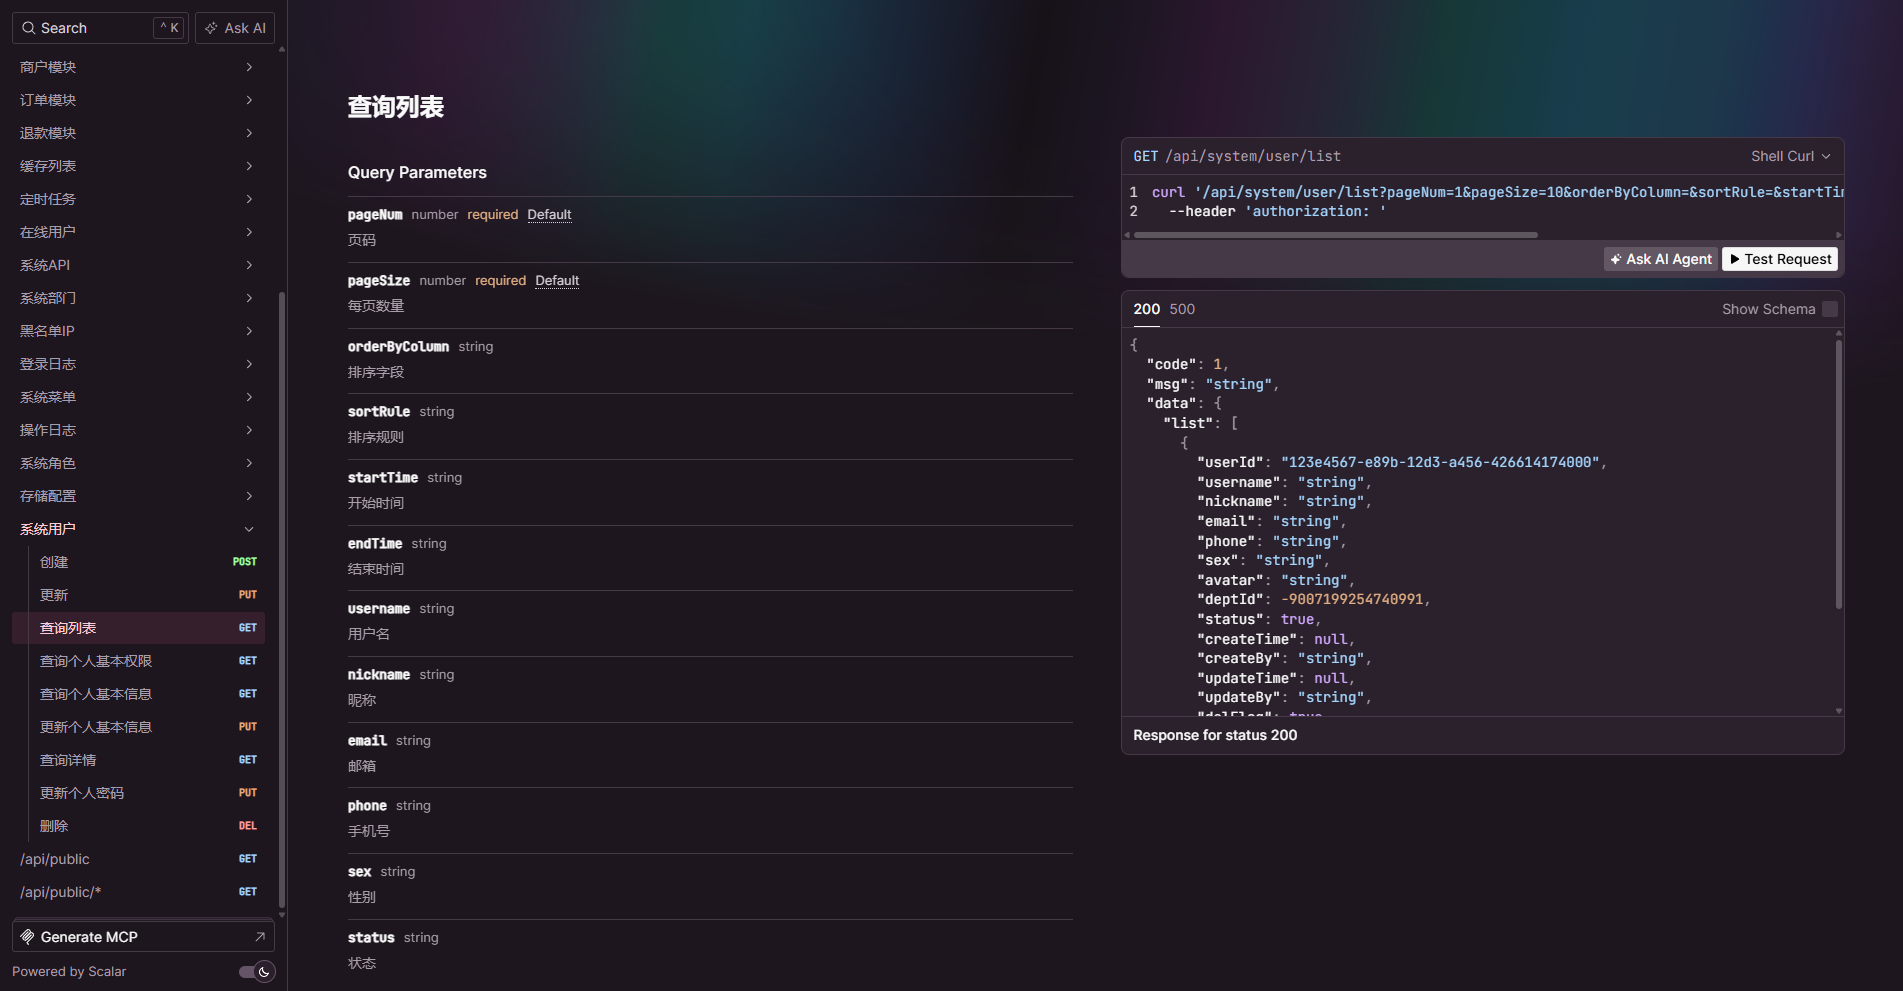Click the sidebar vertical scrollbar
Viewport: 1903px width, 991px height.
282,600
